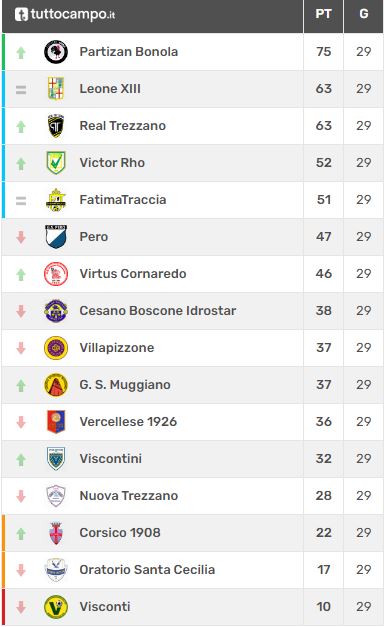
Task: Click the red down arrow beside Vercellese 1926
Action: point(21,421)
